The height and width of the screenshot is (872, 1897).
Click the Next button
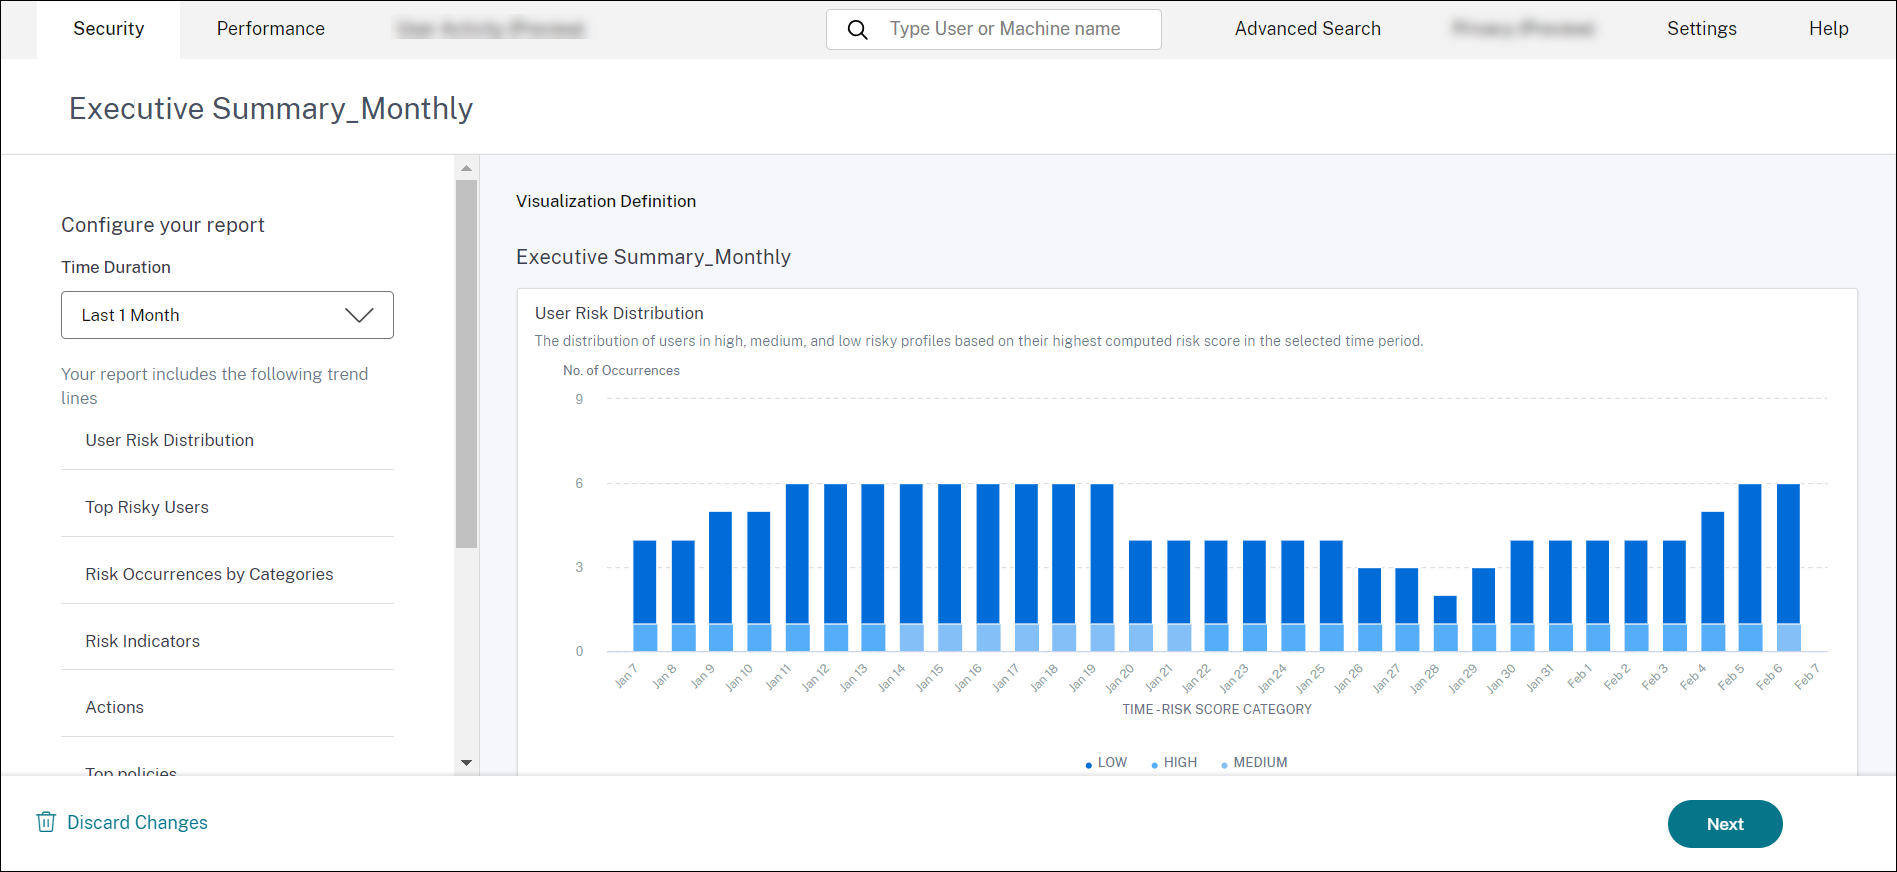[x=1724, y=824]
